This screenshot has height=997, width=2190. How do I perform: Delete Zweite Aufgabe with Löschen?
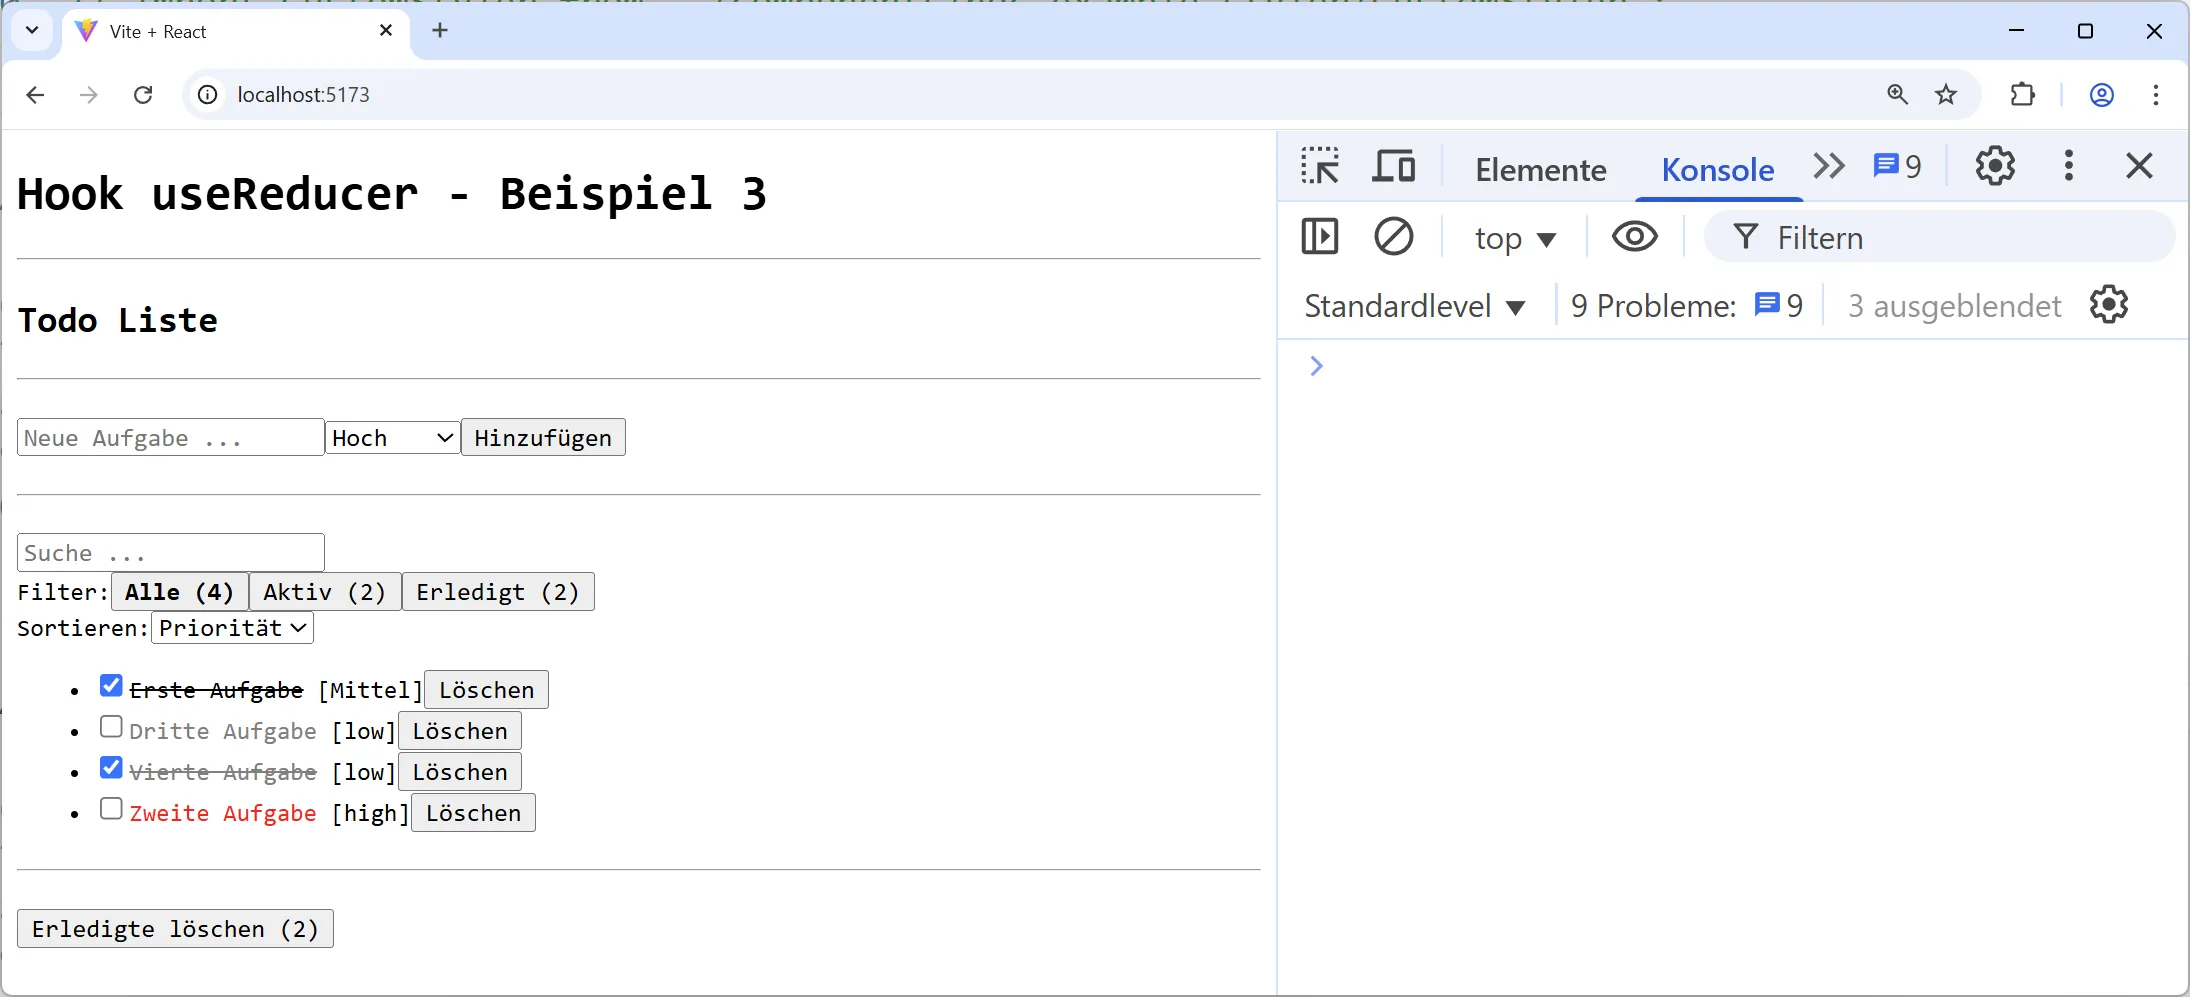click(474, 813)
